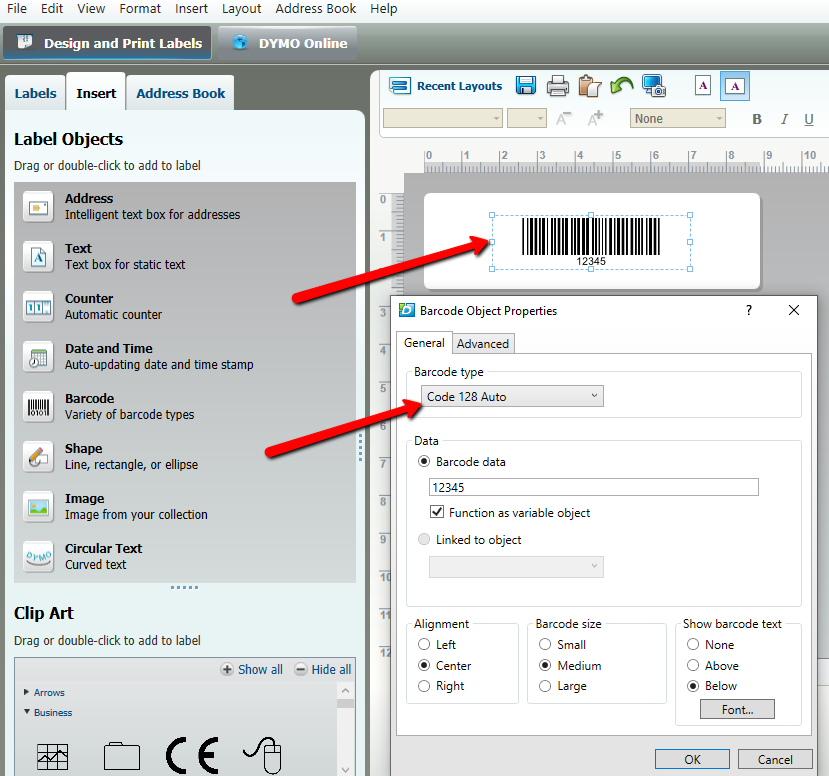Click Hide all clip art categories
The width and height of the screenshot is (829, 776).
323,669
